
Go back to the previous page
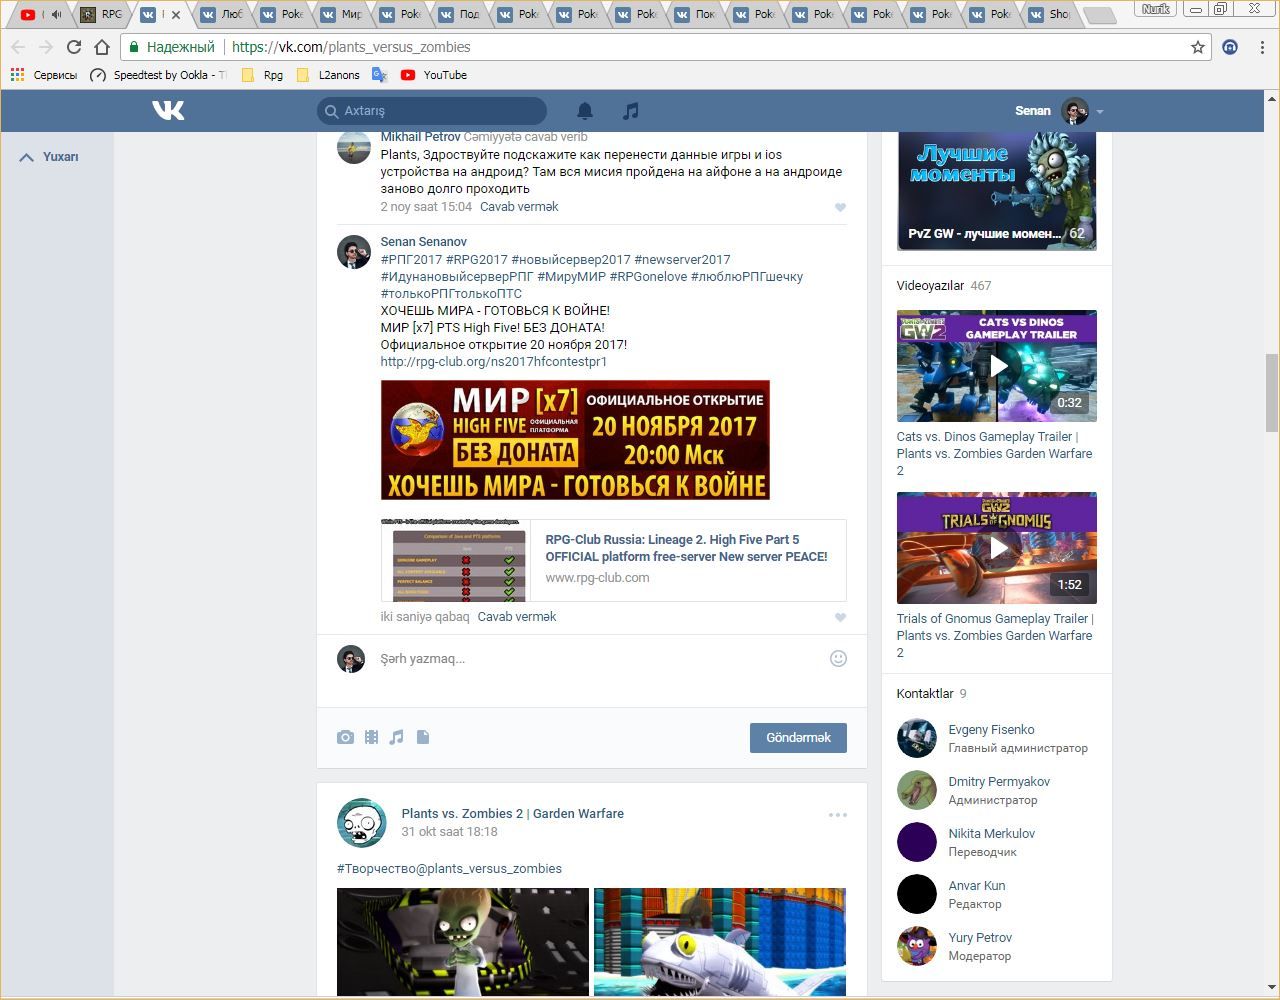point(18,47)
